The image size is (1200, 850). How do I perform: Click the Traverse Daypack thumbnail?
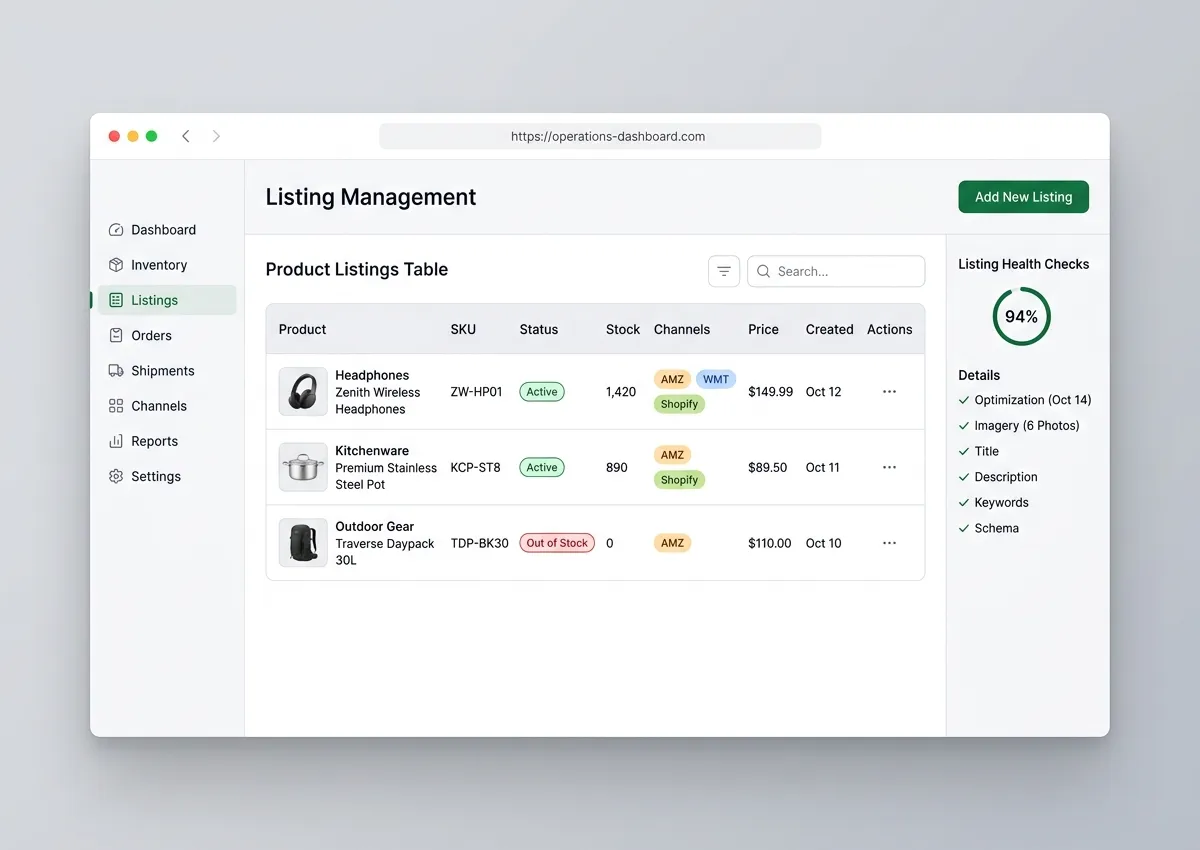point(303,543)
